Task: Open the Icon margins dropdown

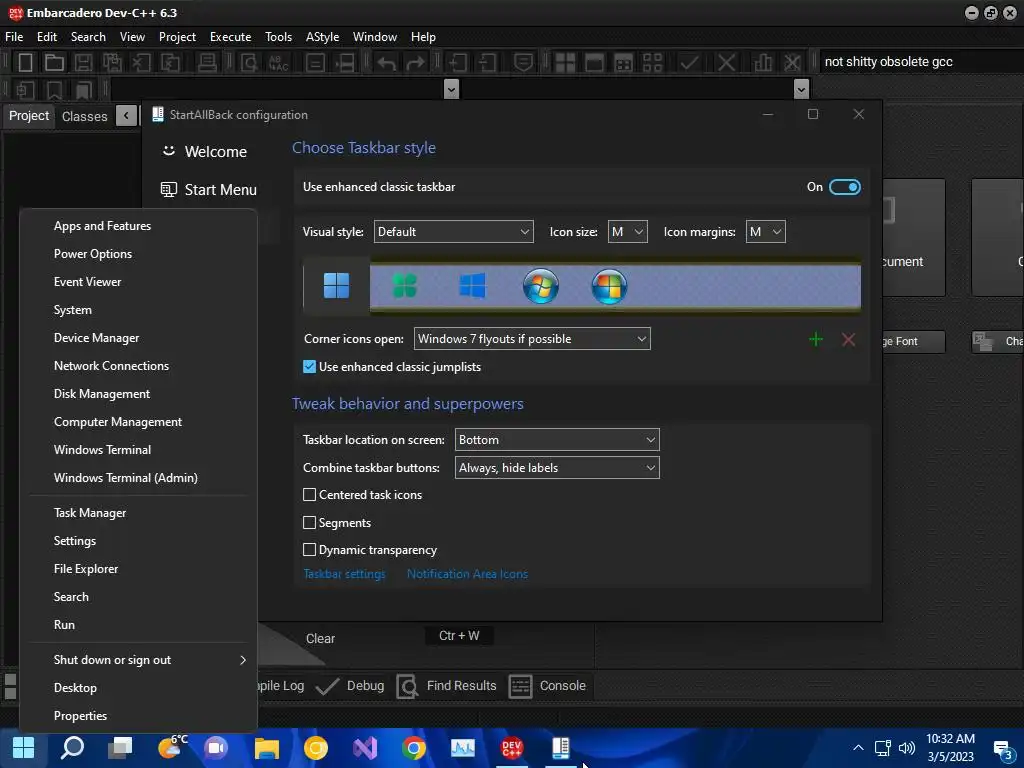Action: pos(765,232)
